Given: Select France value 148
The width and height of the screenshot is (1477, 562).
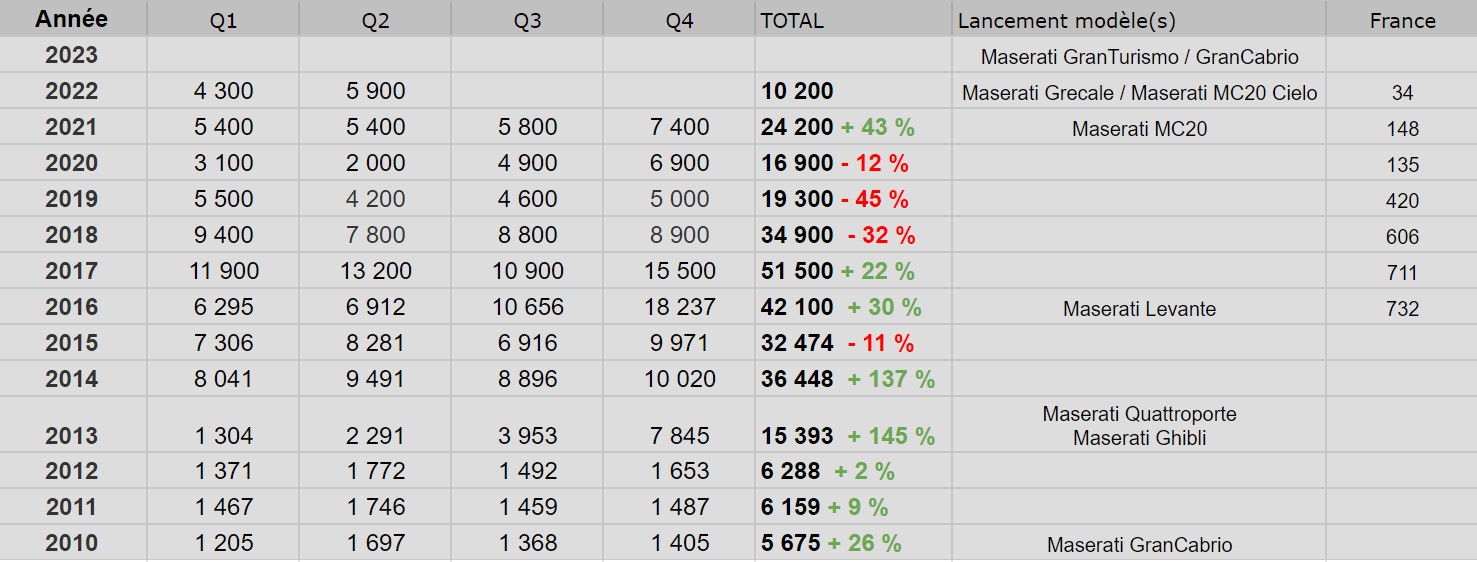Looking at the screenshot, I should coord(1402,129).
